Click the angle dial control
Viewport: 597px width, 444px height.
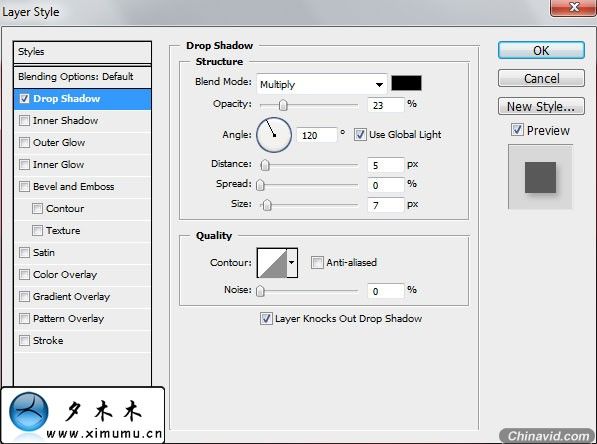[274, 135]
